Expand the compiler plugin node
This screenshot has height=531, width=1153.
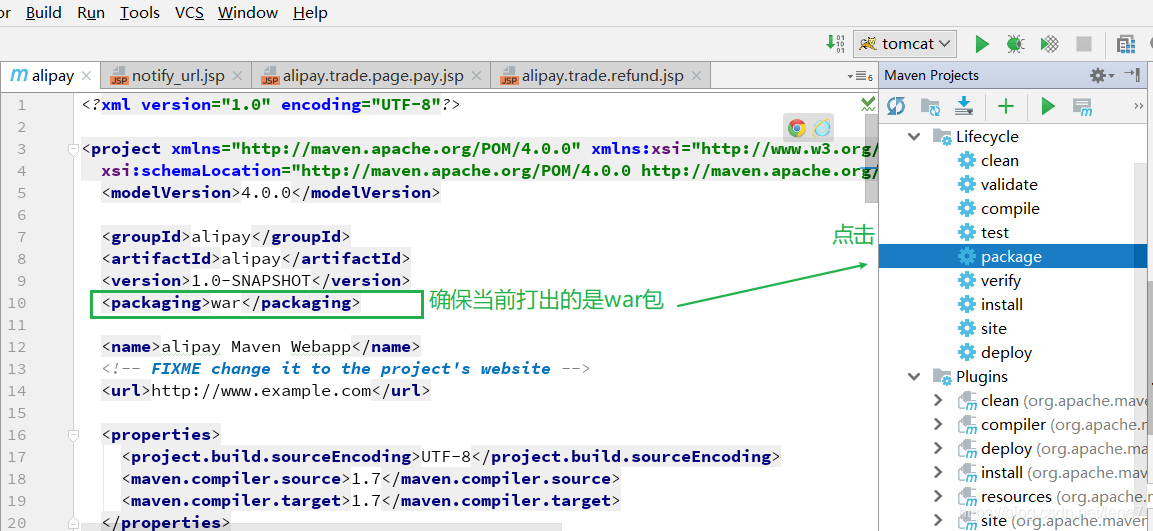938,424
